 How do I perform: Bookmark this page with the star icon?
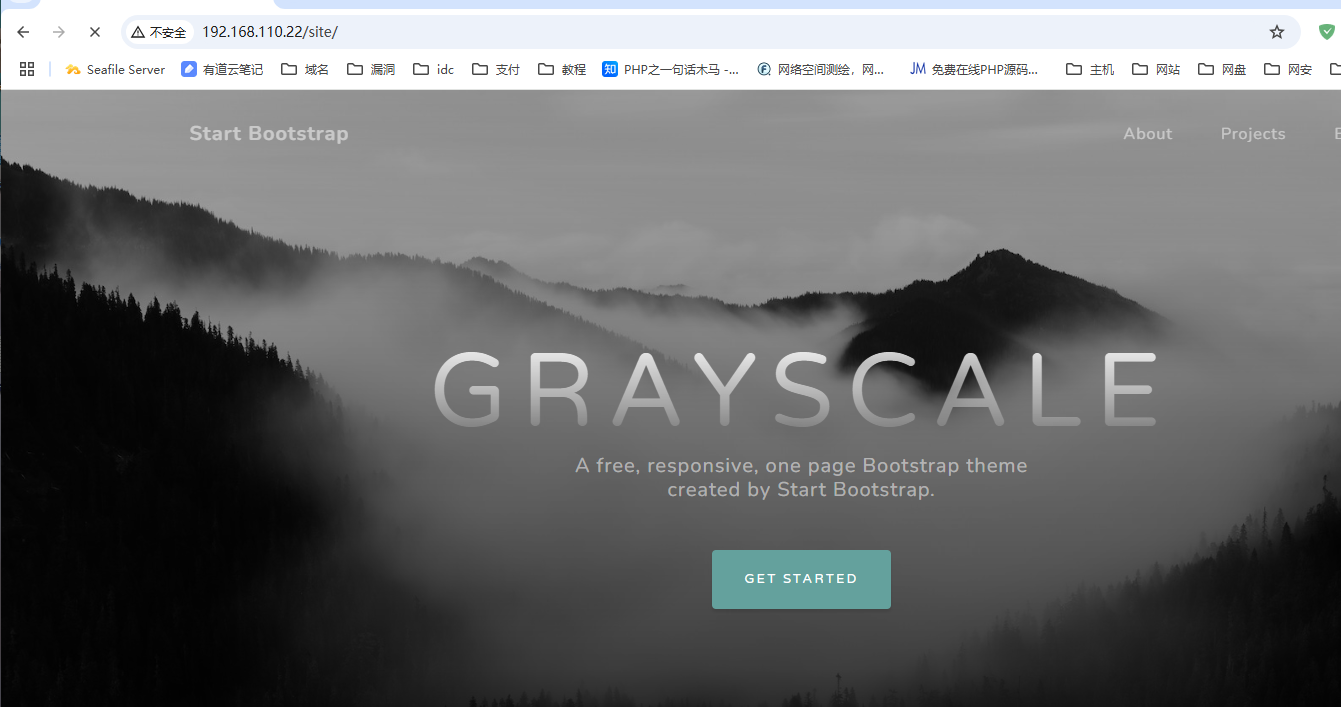pyautogui.click(x=1276, y=32)
